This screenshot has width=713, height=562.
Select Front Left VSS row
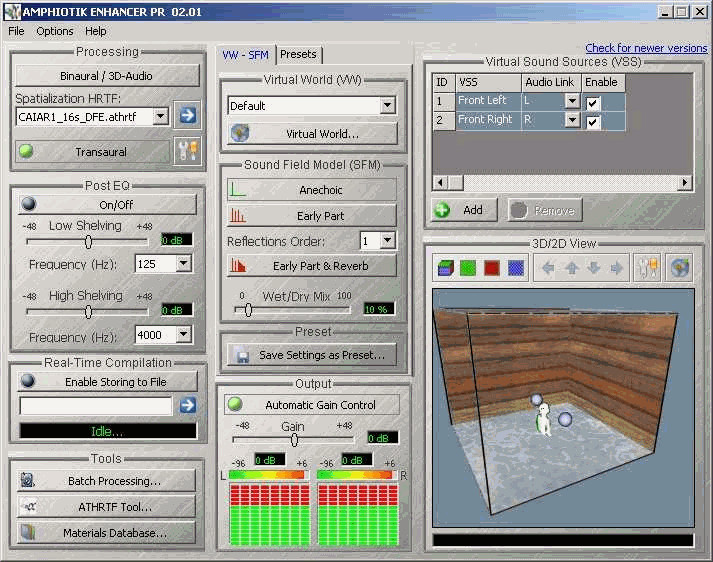[x=529, y=100]
